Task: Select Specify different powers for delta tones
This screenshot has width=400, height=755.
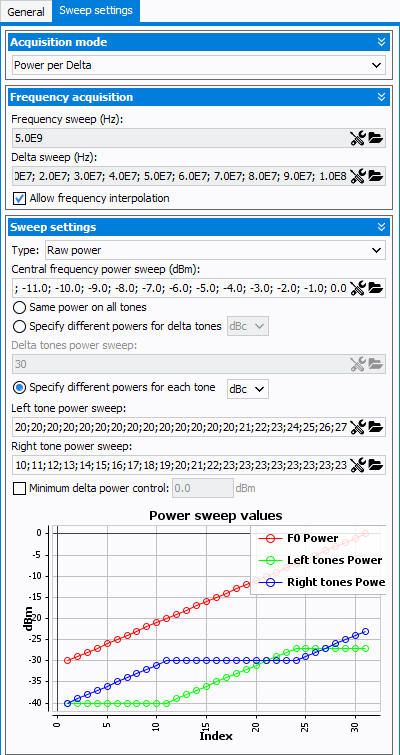Action: click(x=19, y=326)
